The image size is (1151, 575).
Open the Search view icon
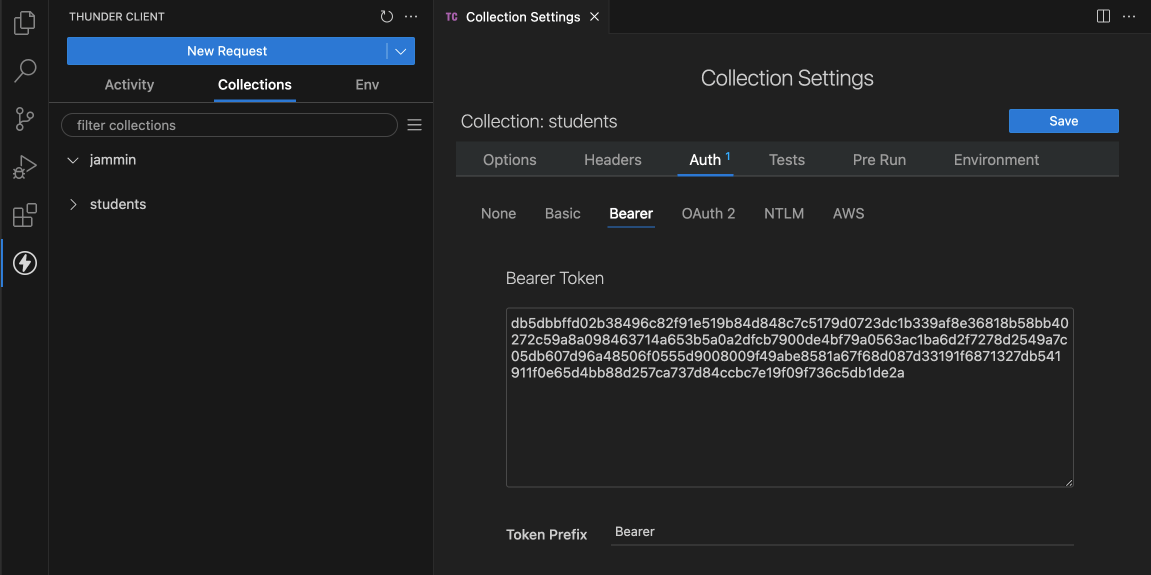click(25, 71)
